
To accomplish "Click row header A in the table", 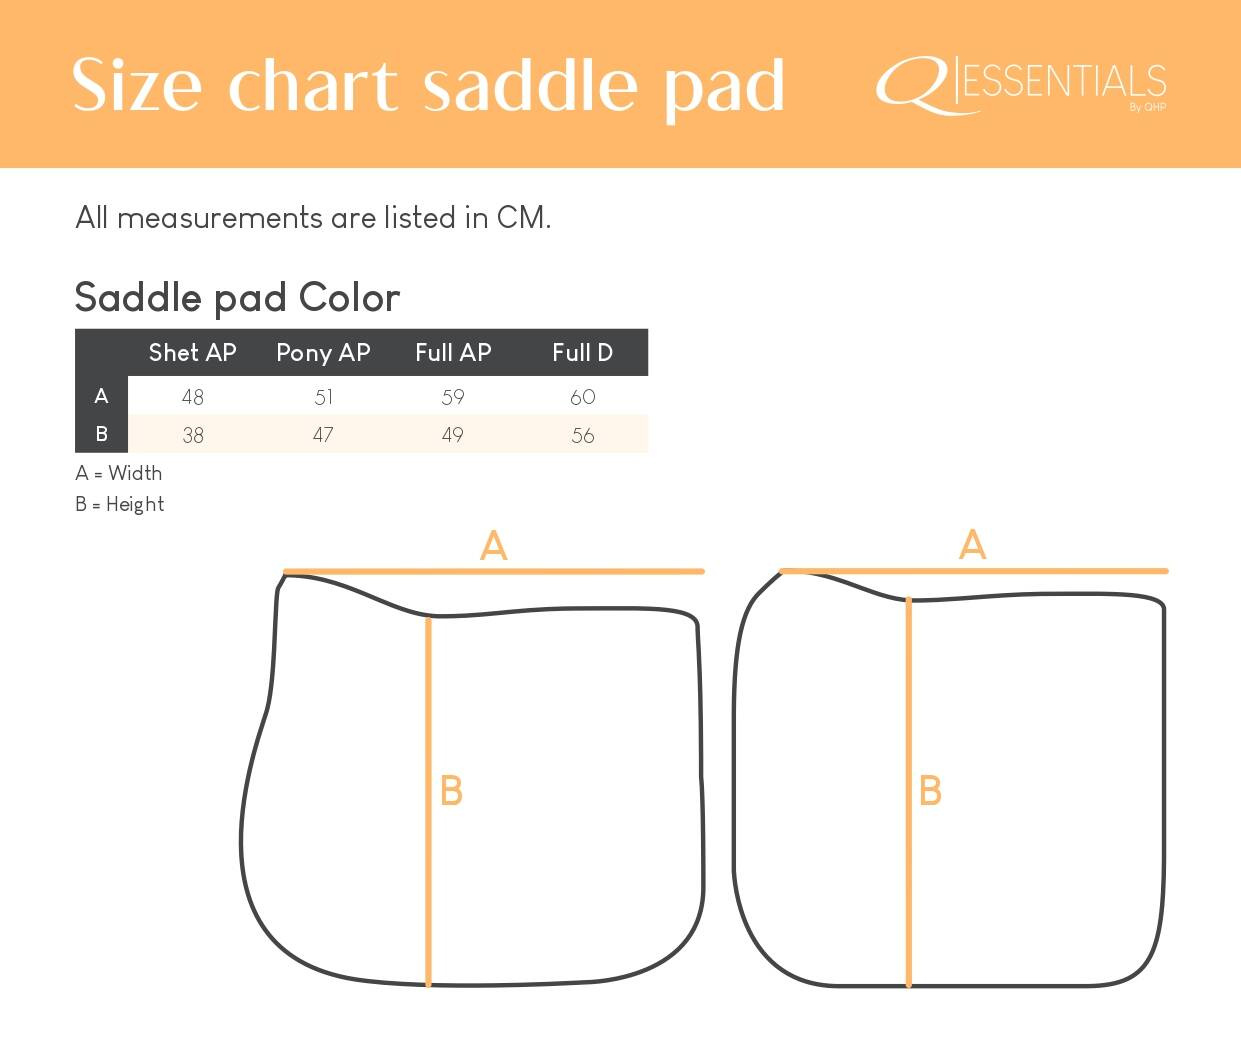I will [x=101, y=396].
